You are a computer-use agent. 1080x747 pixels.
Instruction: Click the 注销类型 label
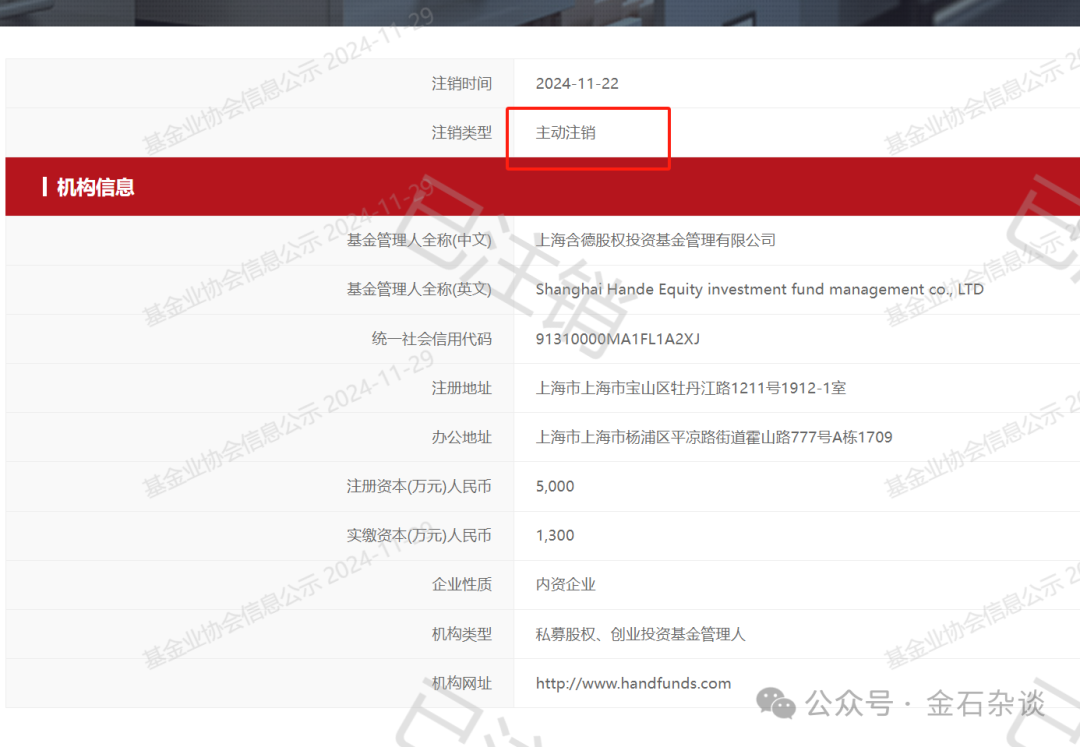click(x=461, y=132)
